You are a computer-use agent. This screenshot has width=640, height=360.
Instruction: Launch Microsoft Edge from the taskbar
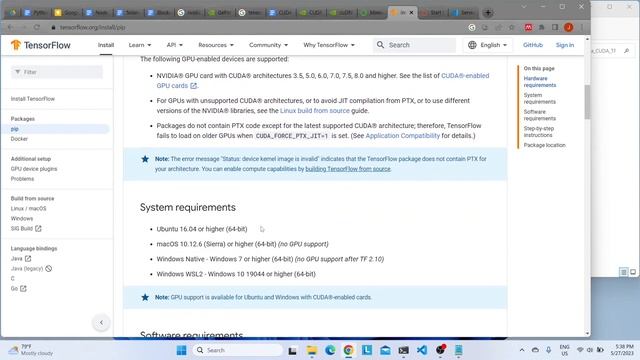click(x=330, y=350)
